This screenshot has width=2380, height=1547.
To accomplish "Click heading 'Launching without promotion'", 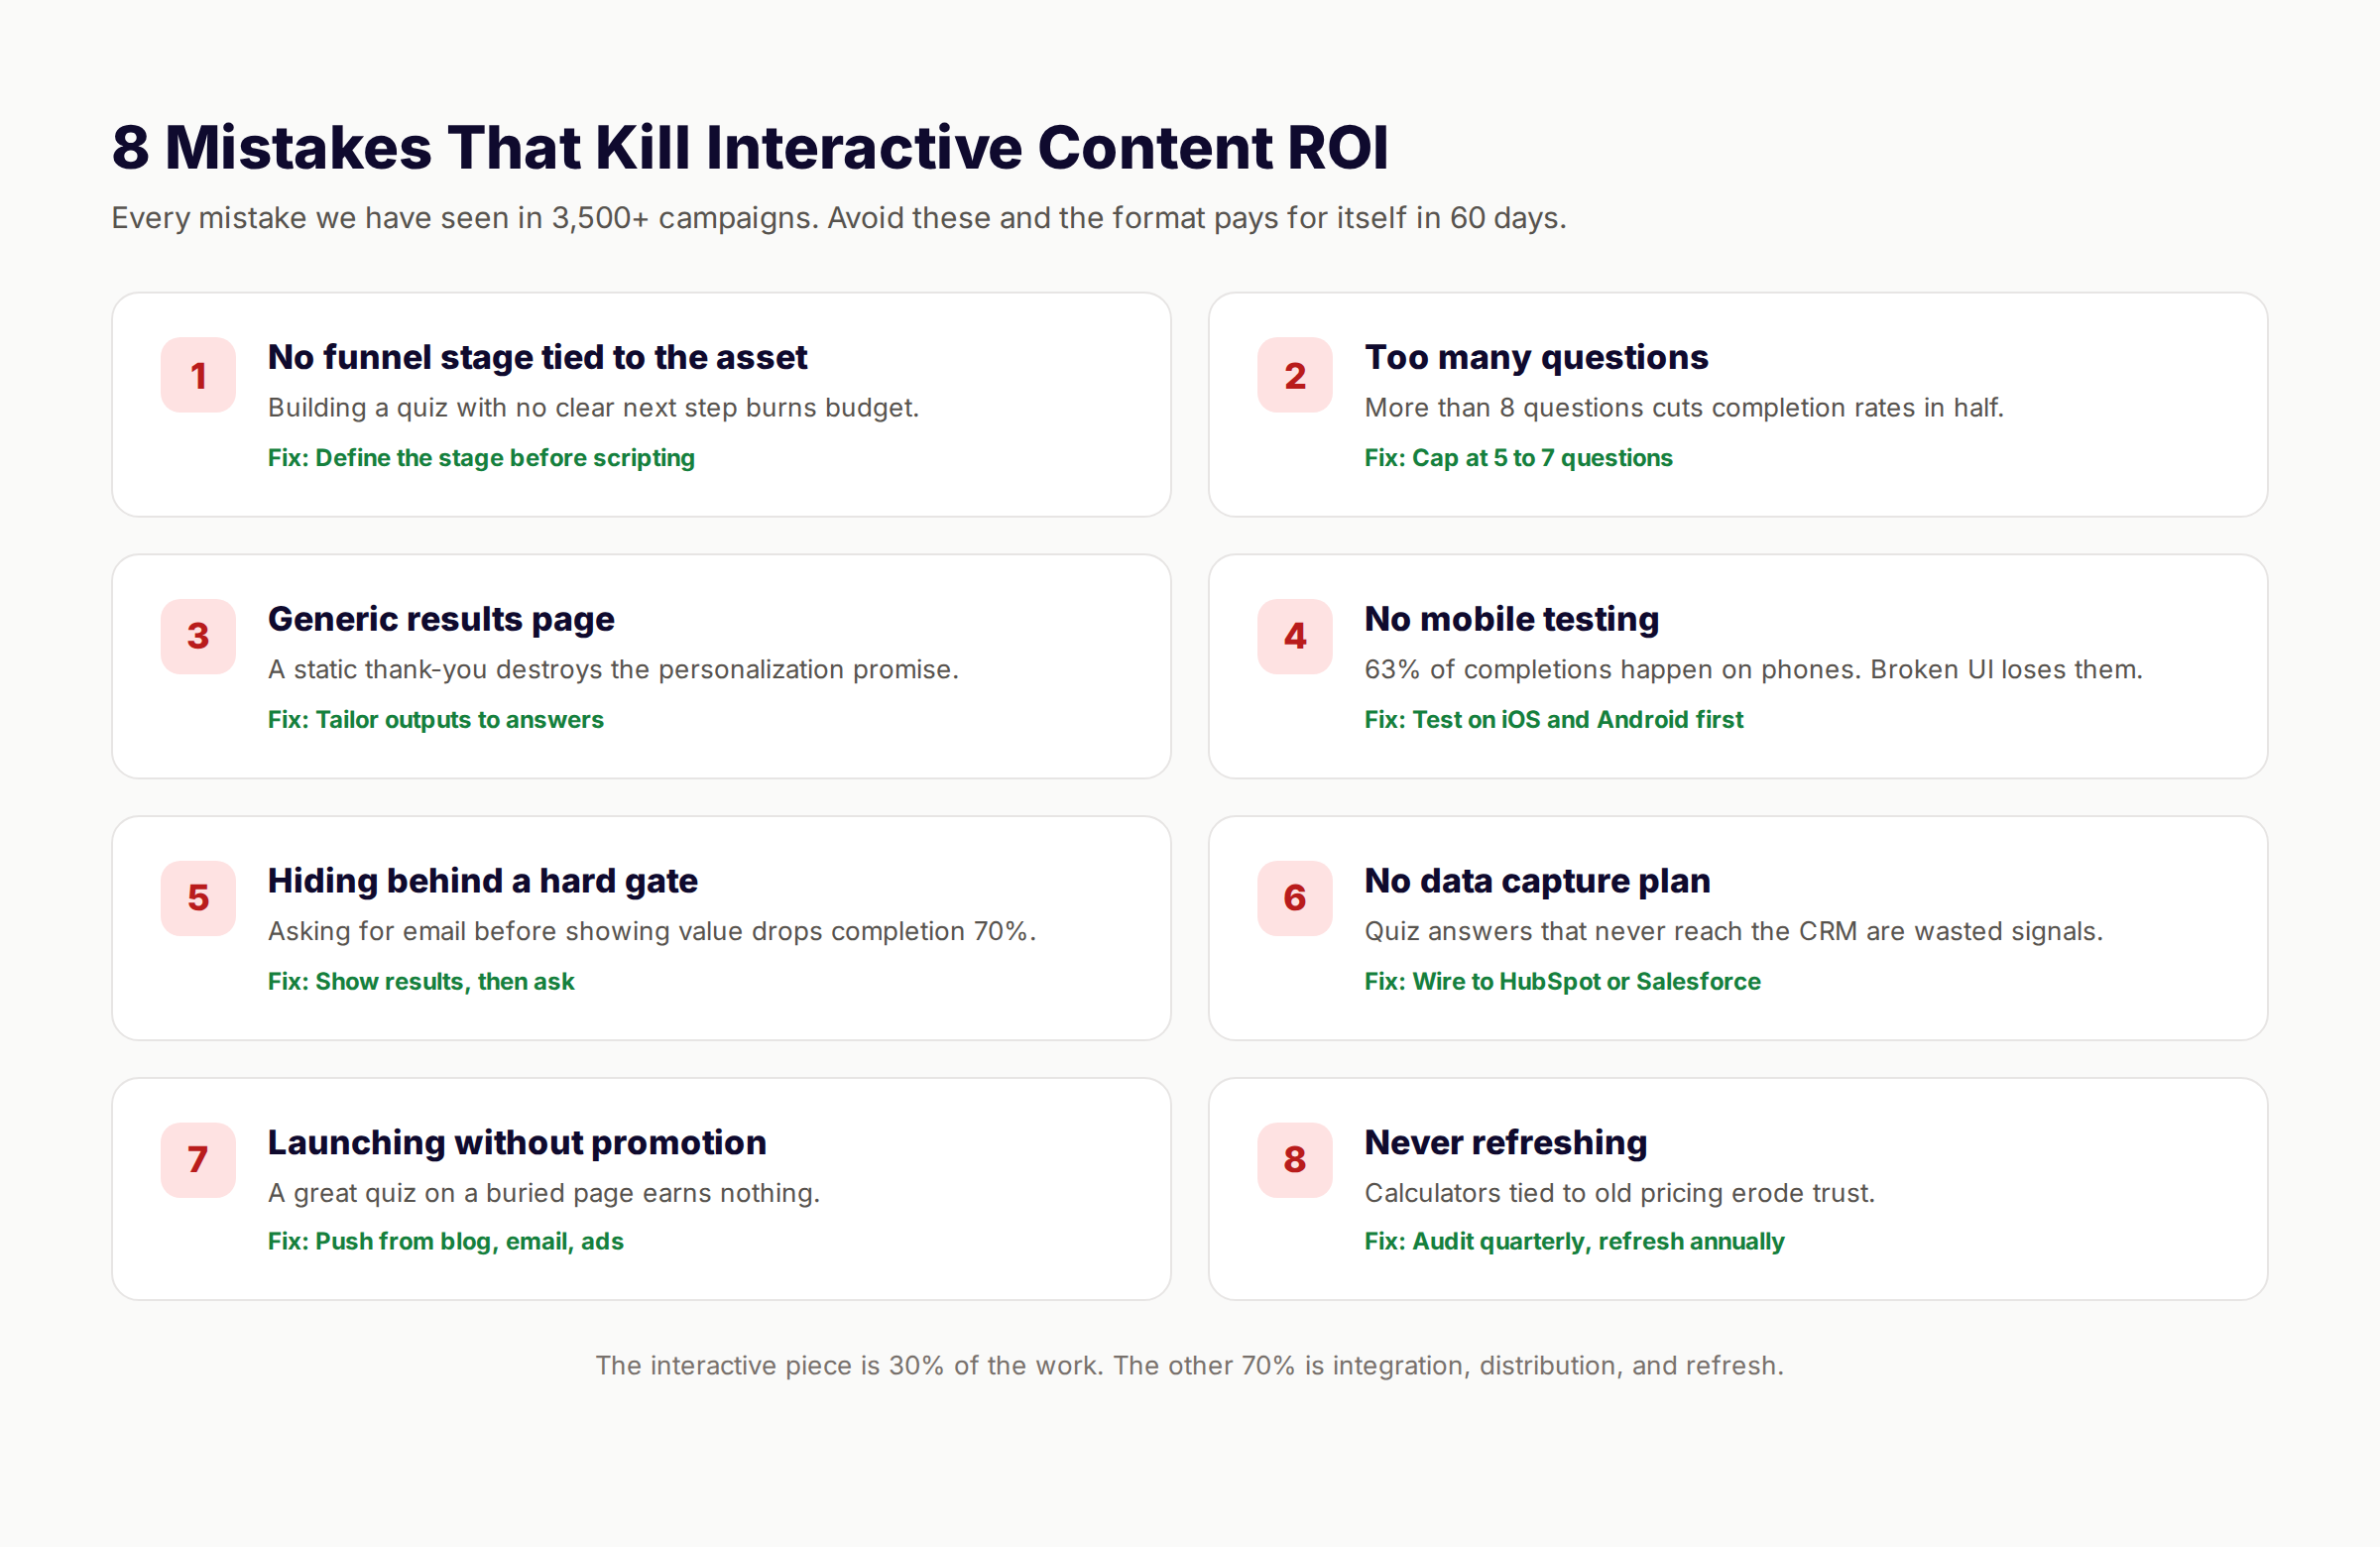I will [517, 1143].
